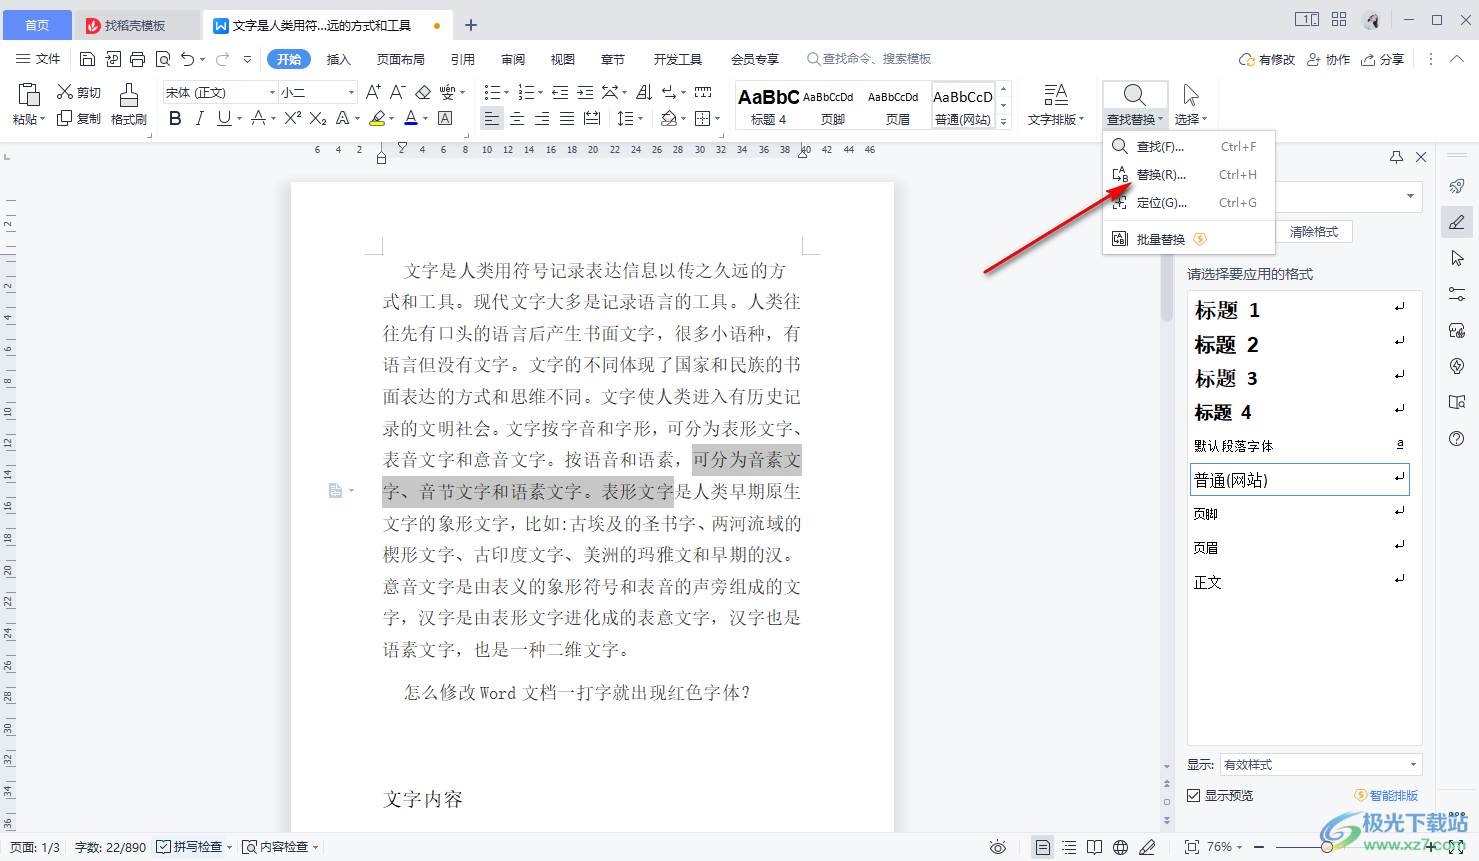Image resolution: width=1479 pixels, height=861 pixels.
Task: Open the 插入 ribbon tab
Action: click(339, 59)
